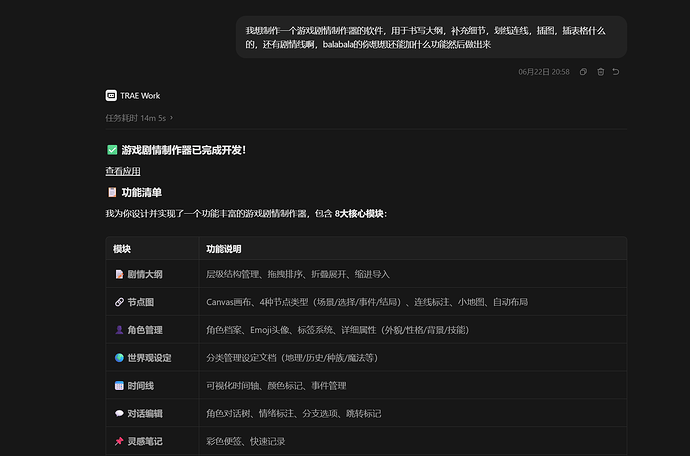This screenshot has height=456, width=690.
Task: Delete the message using the trash icon
Action: tap(600, 72)
